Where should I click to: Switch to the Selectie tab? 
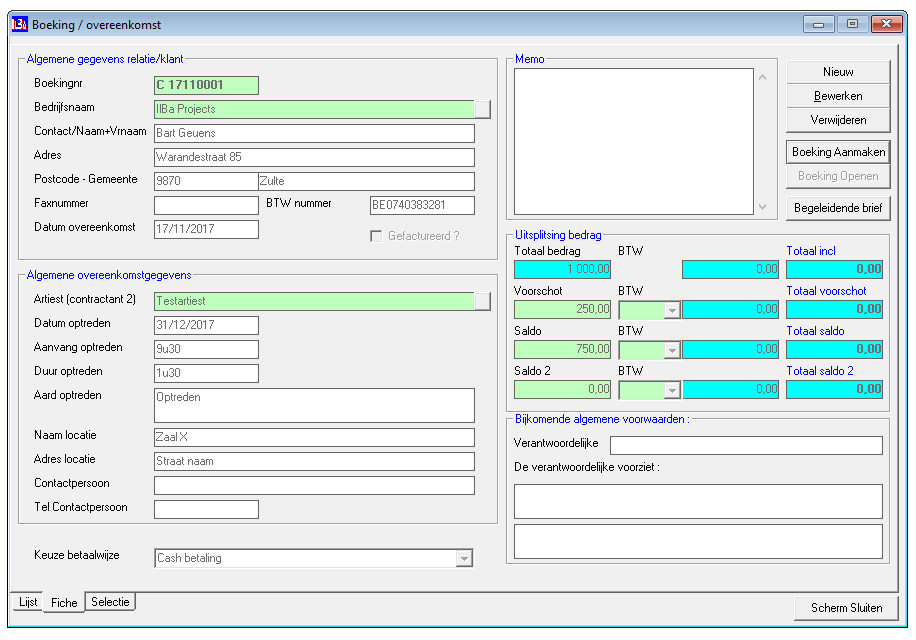click(x=110, y=602)
